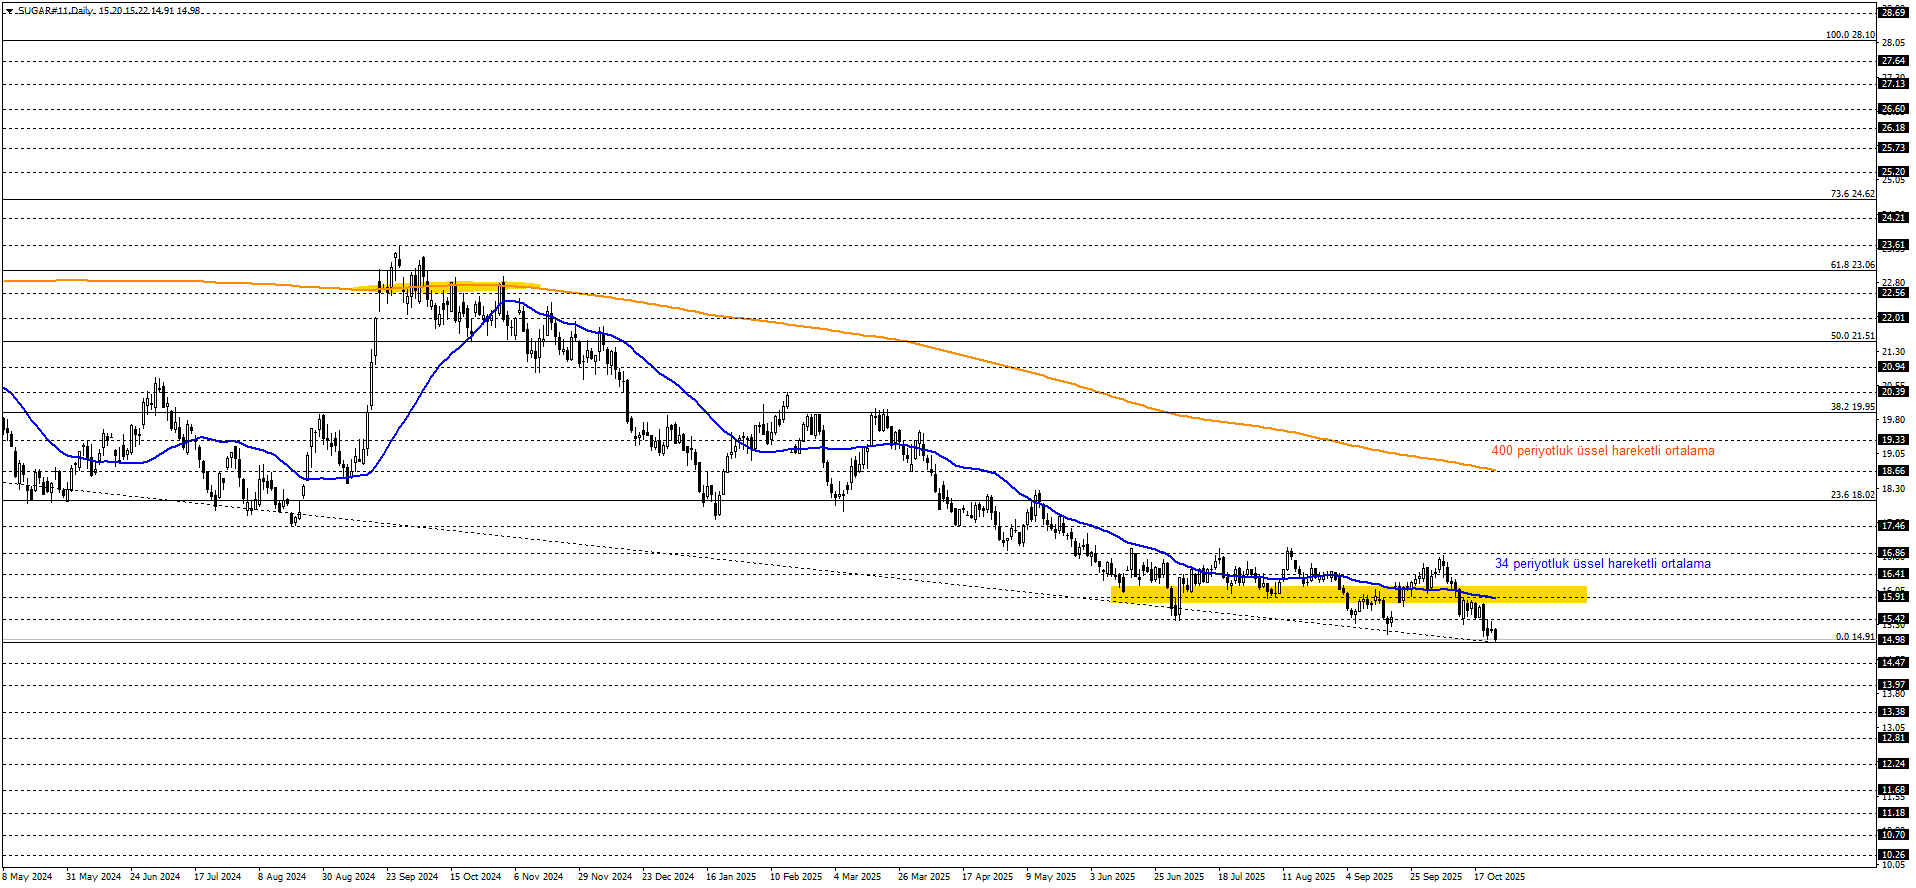Click the 14.98 current price tag
The image size is (1916, 888).
(x=1893, y=640)
